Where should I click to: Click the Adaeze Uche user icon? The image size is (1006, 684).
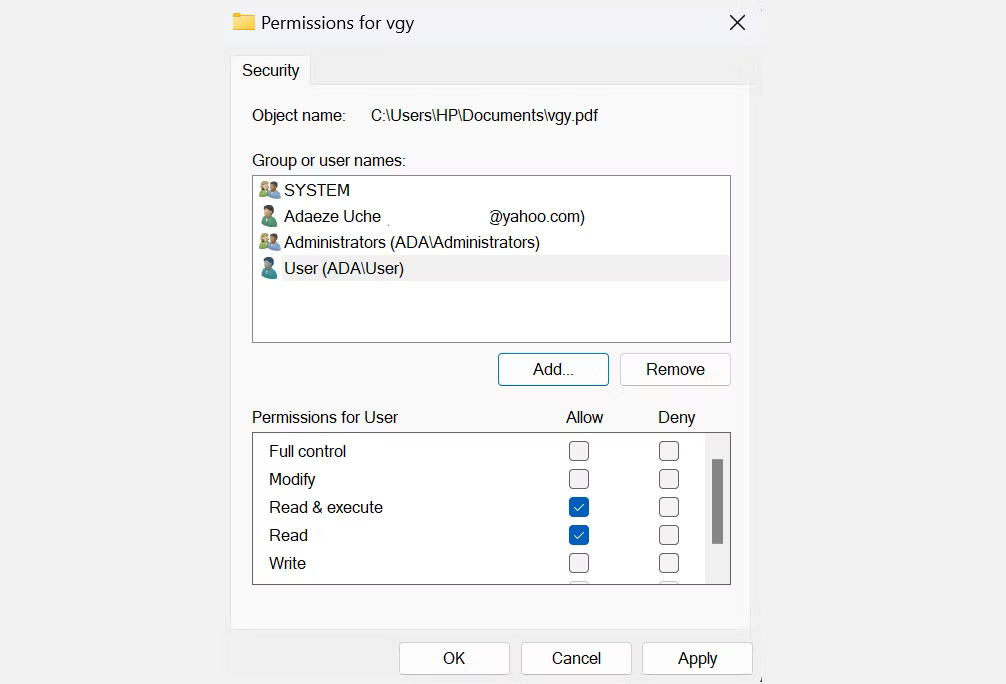click(x=269, y=216)
